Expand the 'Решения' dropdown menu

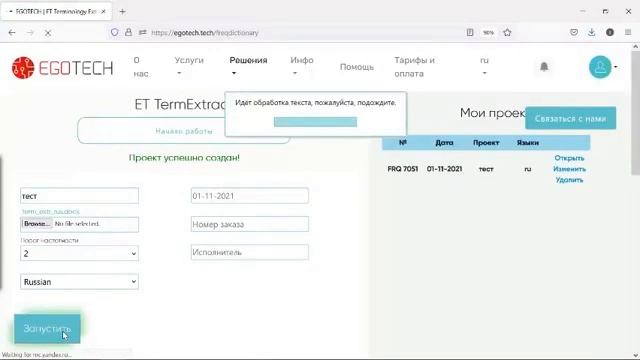coord(248,66)
